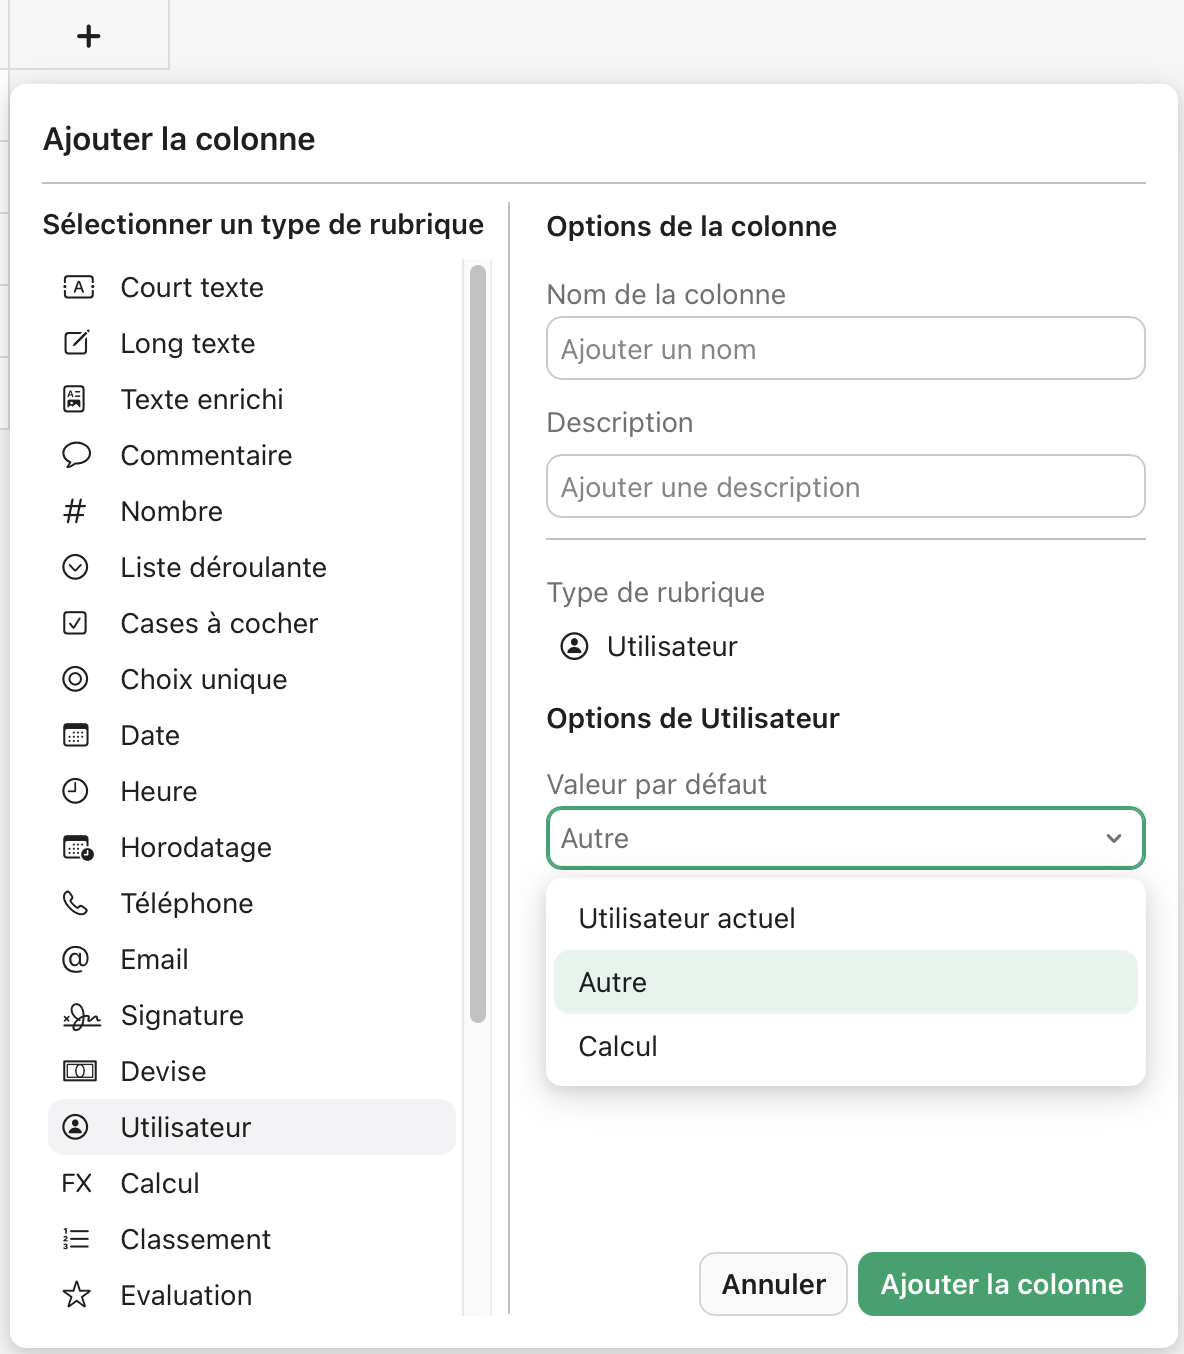Choose the Horodatage timestamp icon
Screen dimensions: 1184x1354
click(x=78, y=848)
